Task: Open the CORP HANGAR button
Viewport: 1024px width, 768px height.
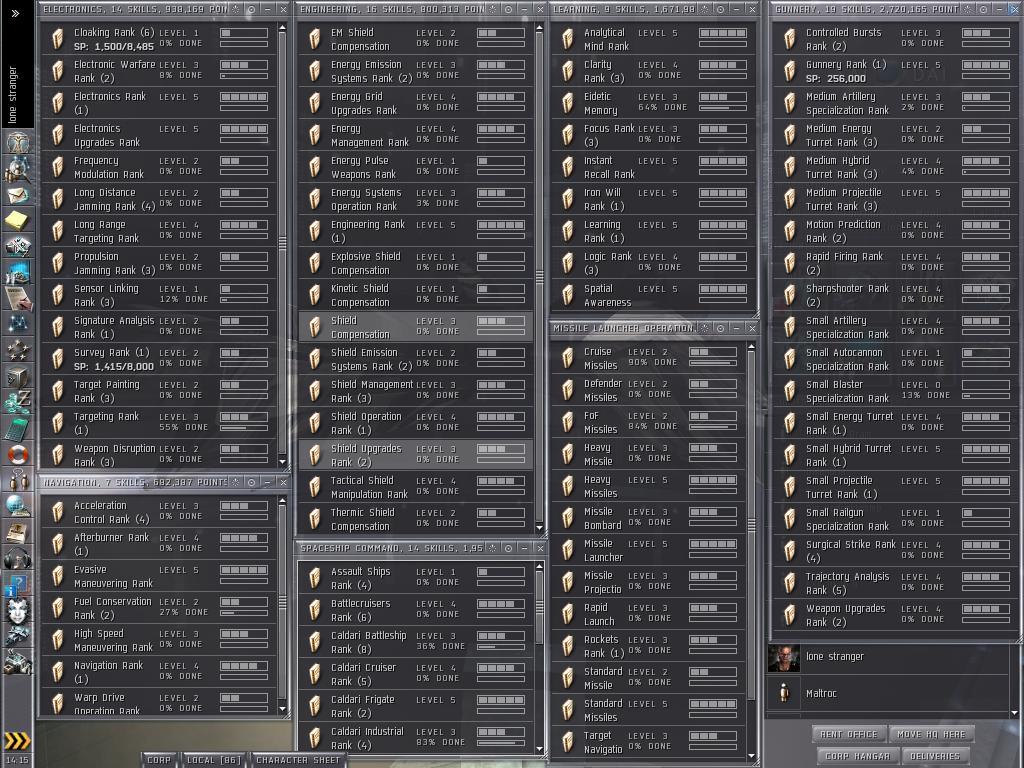Action: (857, 756)
